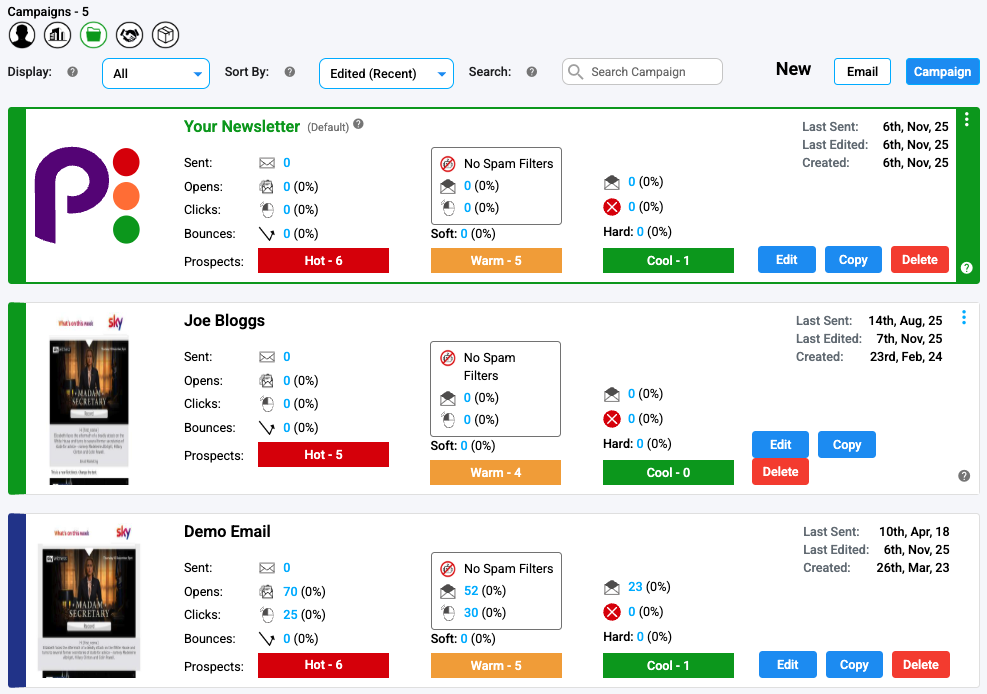Open the package box icon

tap(165, 36)
